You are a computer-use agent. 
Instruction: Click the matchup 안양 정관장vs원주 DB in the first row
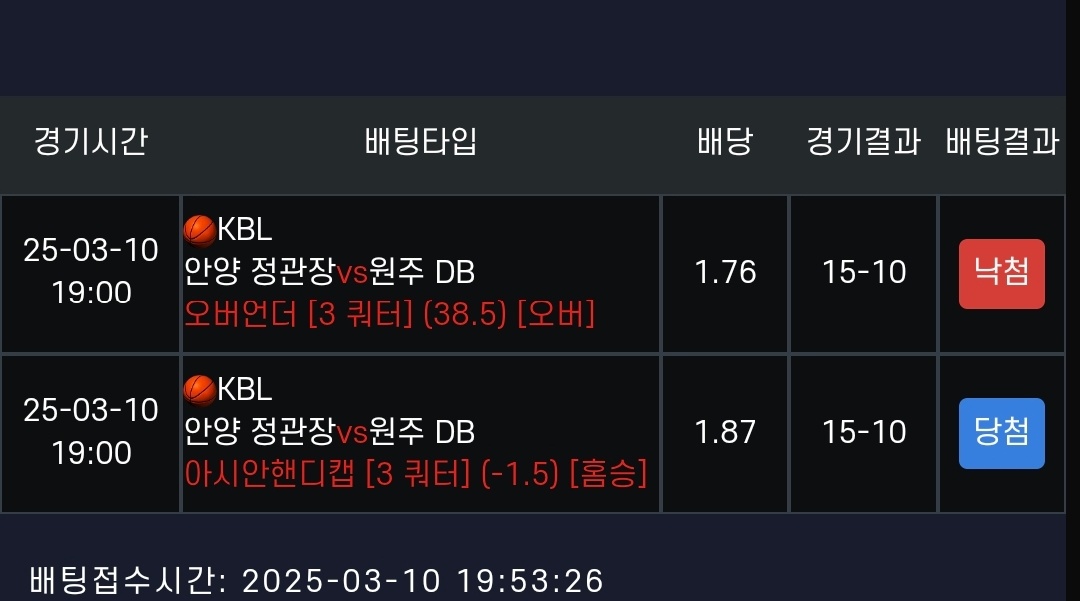tap(330, 272)
